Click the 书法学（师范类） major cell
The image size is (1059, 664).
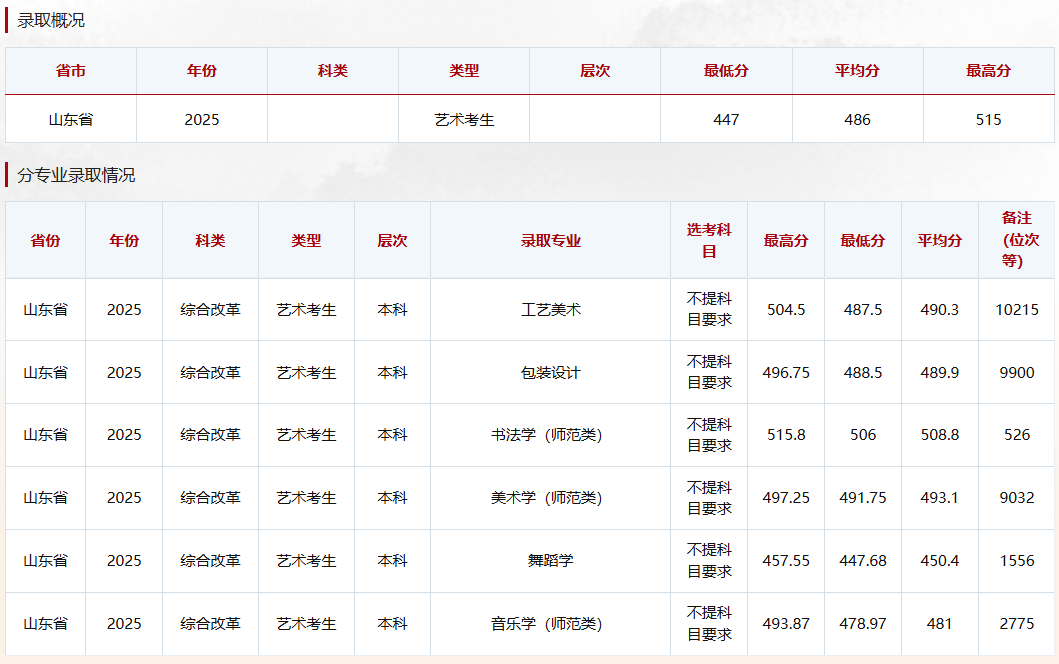[x=546, y=435]
